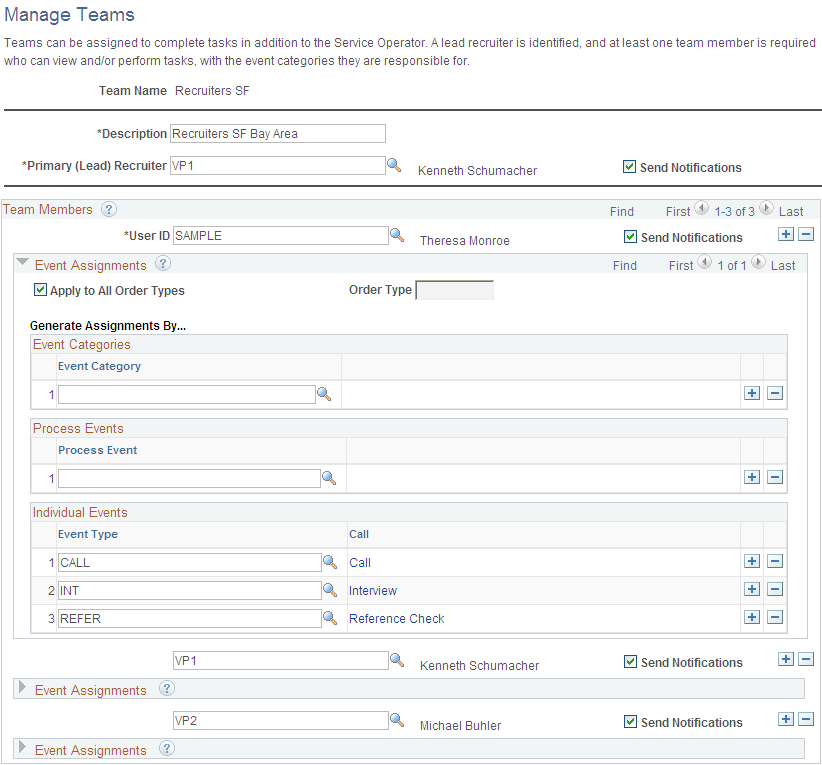
Task: Toggle Send Notifications for Theresa Monroe
Action: coord(631,237)
